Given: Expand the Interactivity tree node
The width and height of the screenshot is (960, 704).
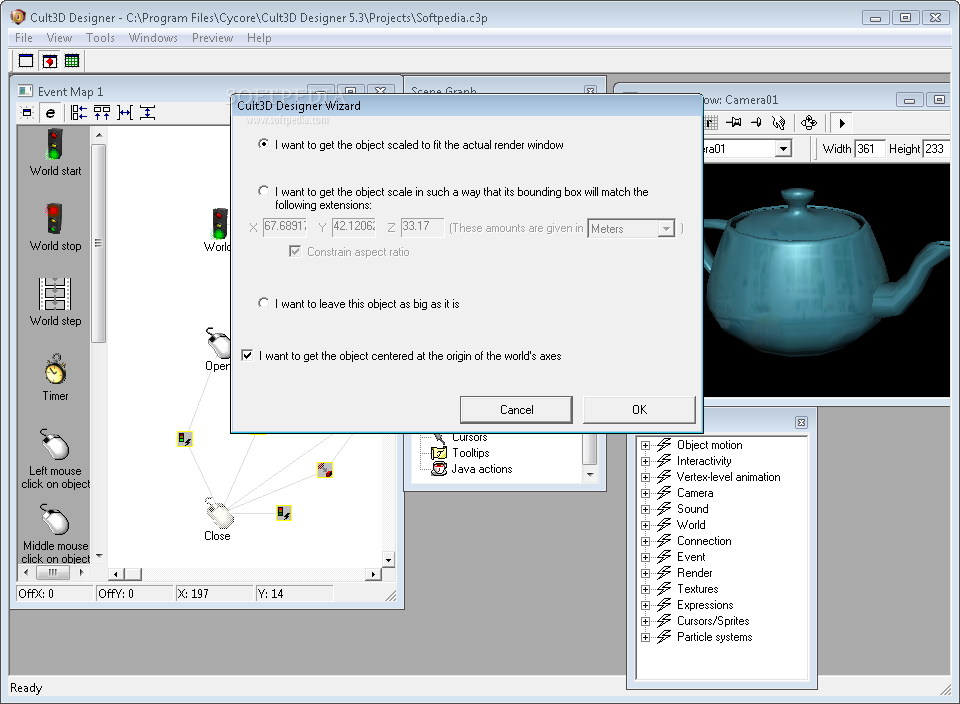Looking at the screenshot, I should tap(645, 461).
